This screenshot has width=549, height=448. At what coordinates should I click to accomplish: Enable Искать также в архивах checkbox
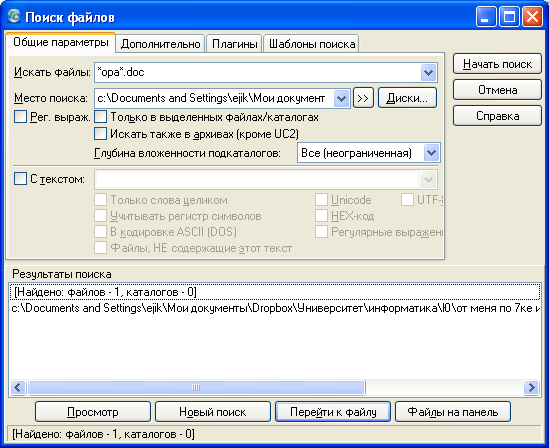(100, 133)
